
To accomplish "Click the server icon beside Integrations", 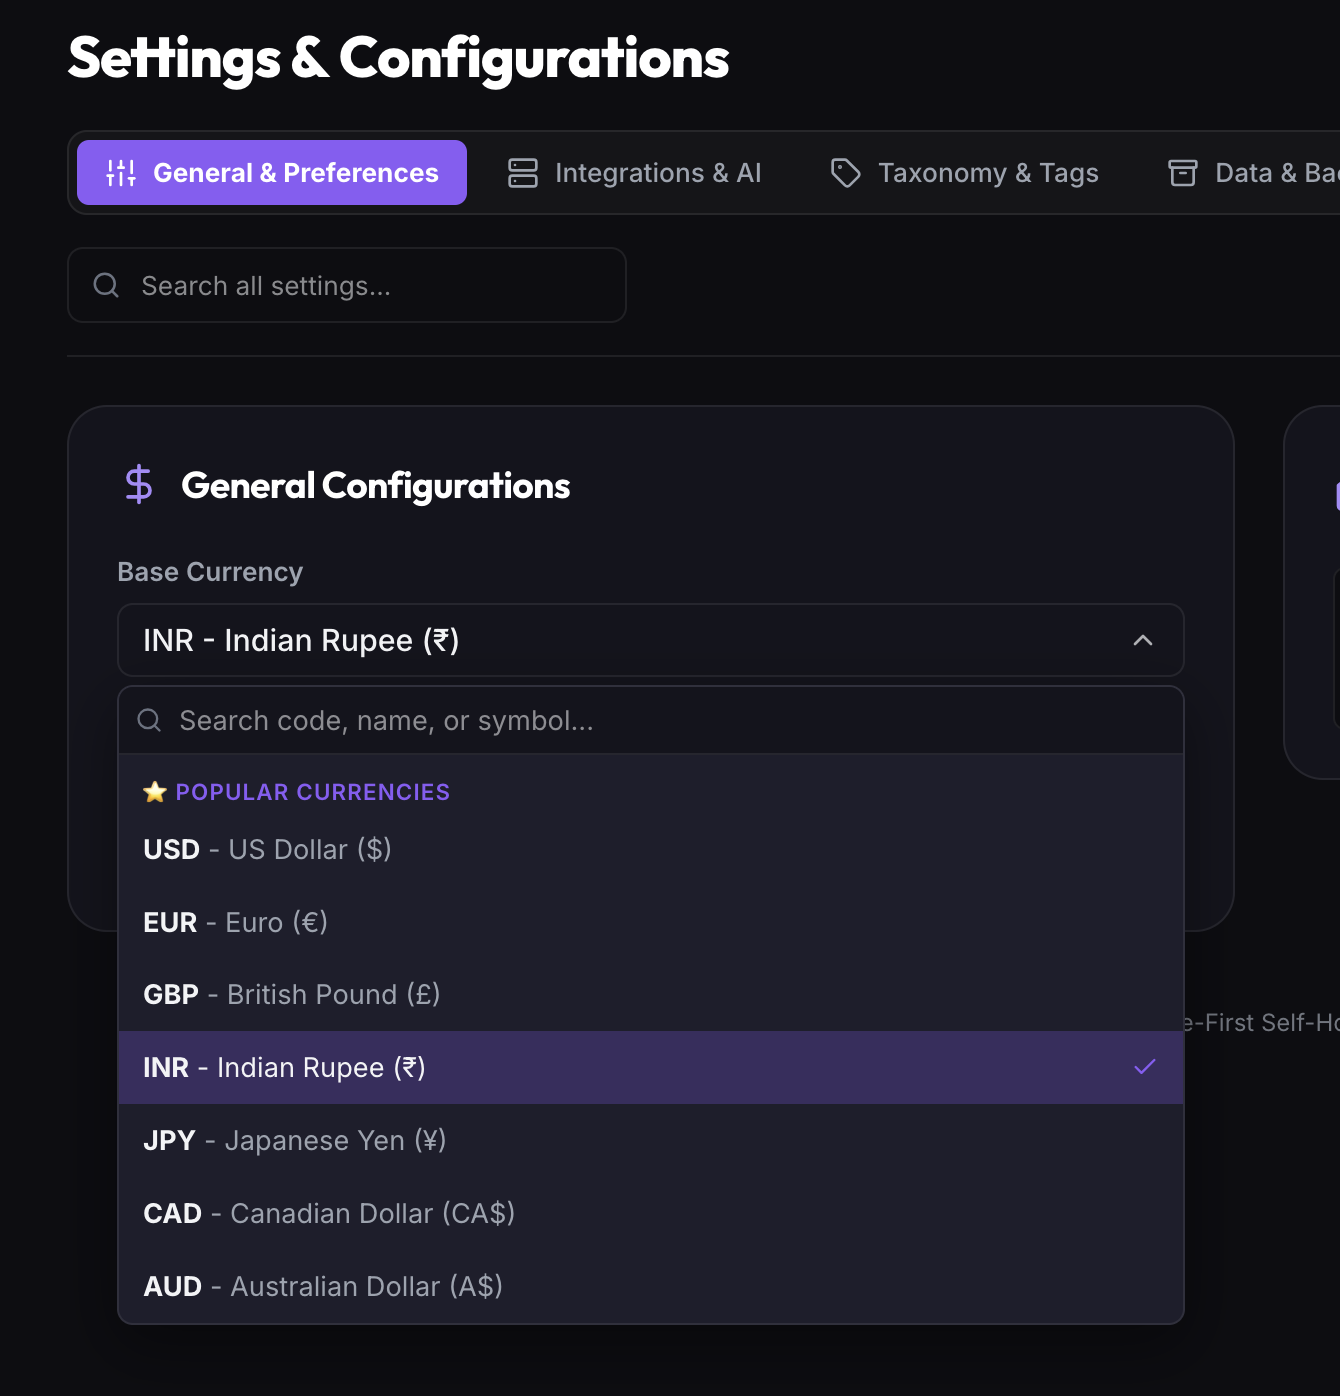I will 523,173.
